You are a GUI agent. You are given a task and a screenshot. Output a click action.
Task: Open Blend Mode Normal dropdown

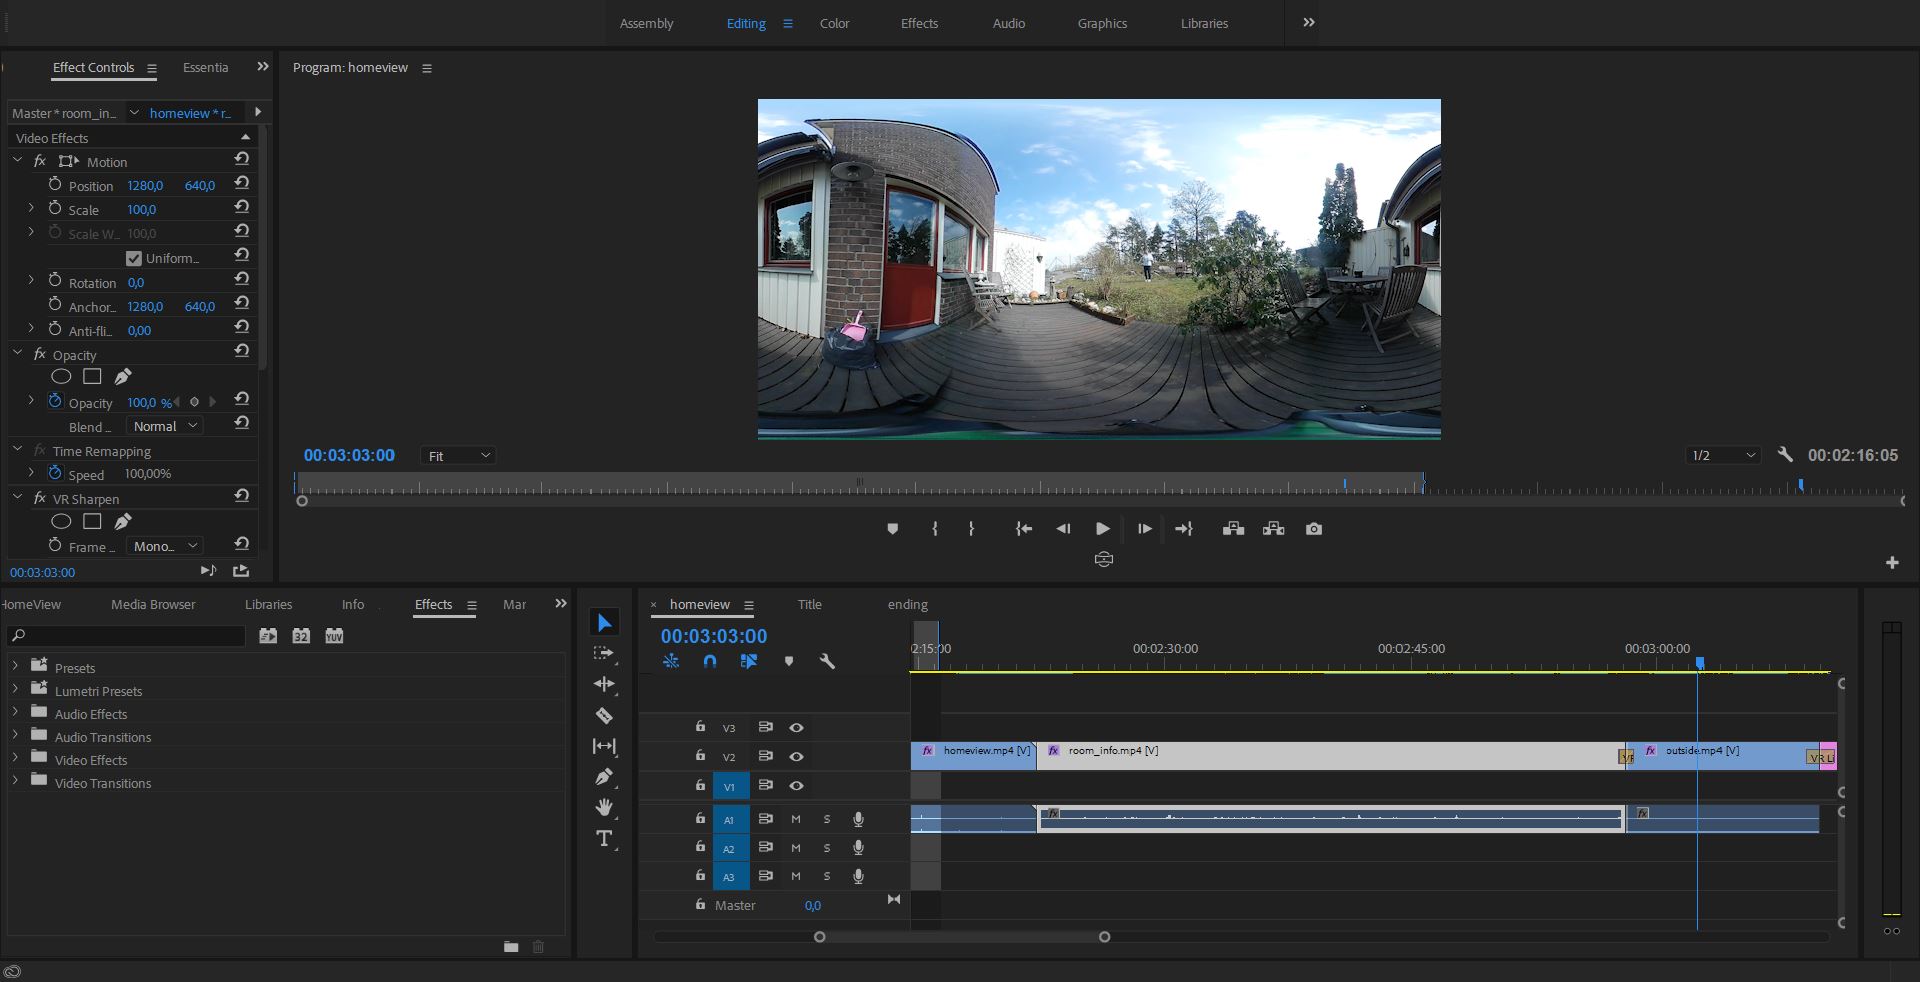165,426
